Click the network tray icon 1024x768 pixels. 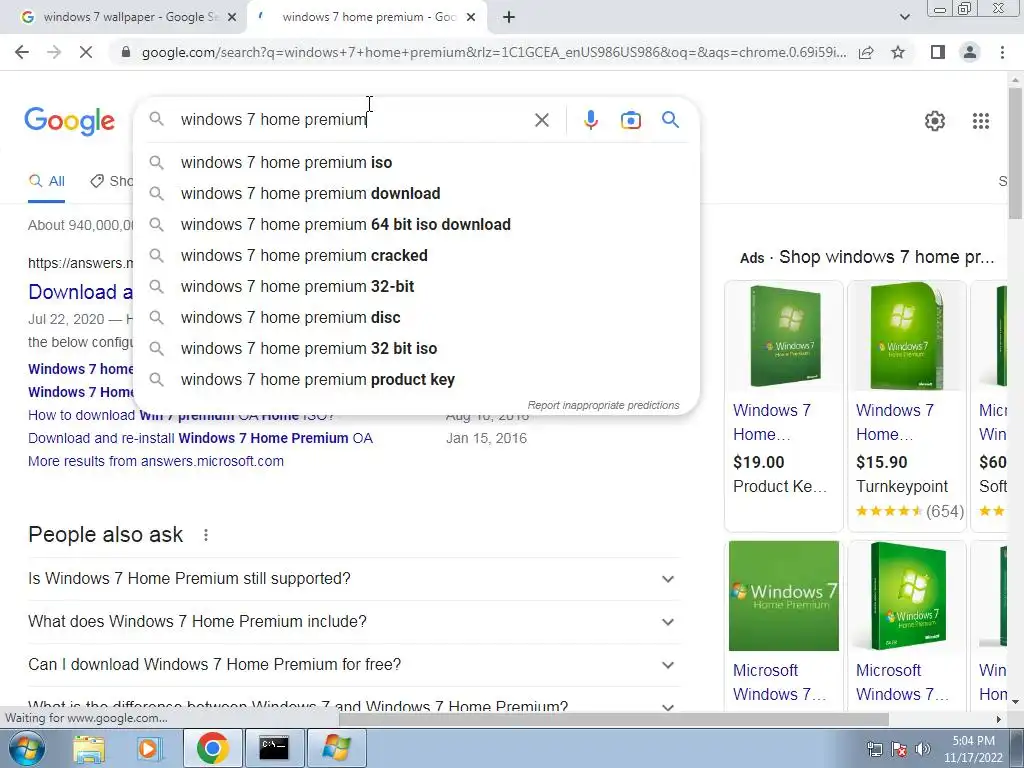(x=874, y=749)
